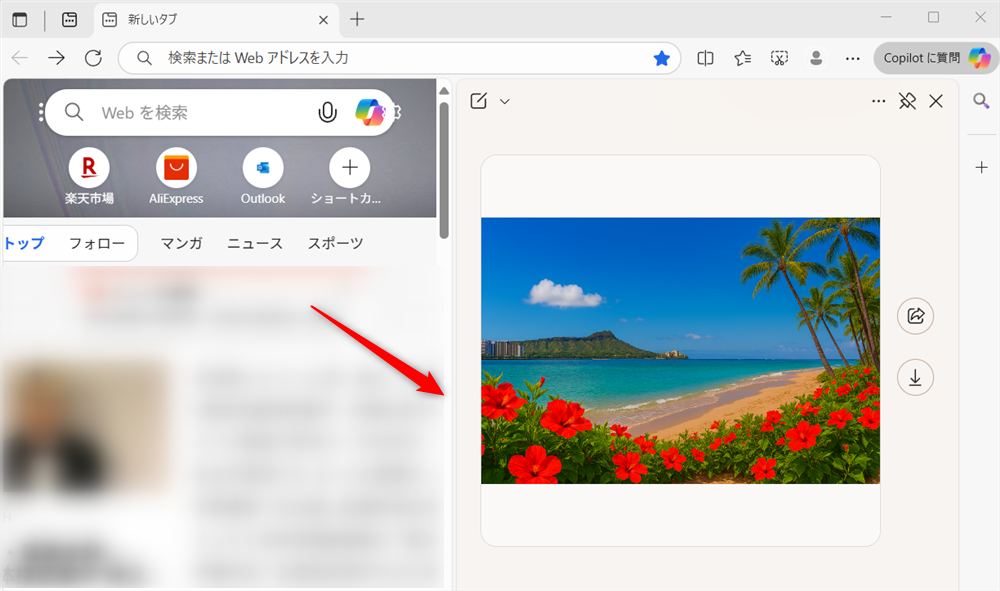Open the Copilot pane more options menu
Viewport: 1000px width, 591px height.
tap(878, 101)
